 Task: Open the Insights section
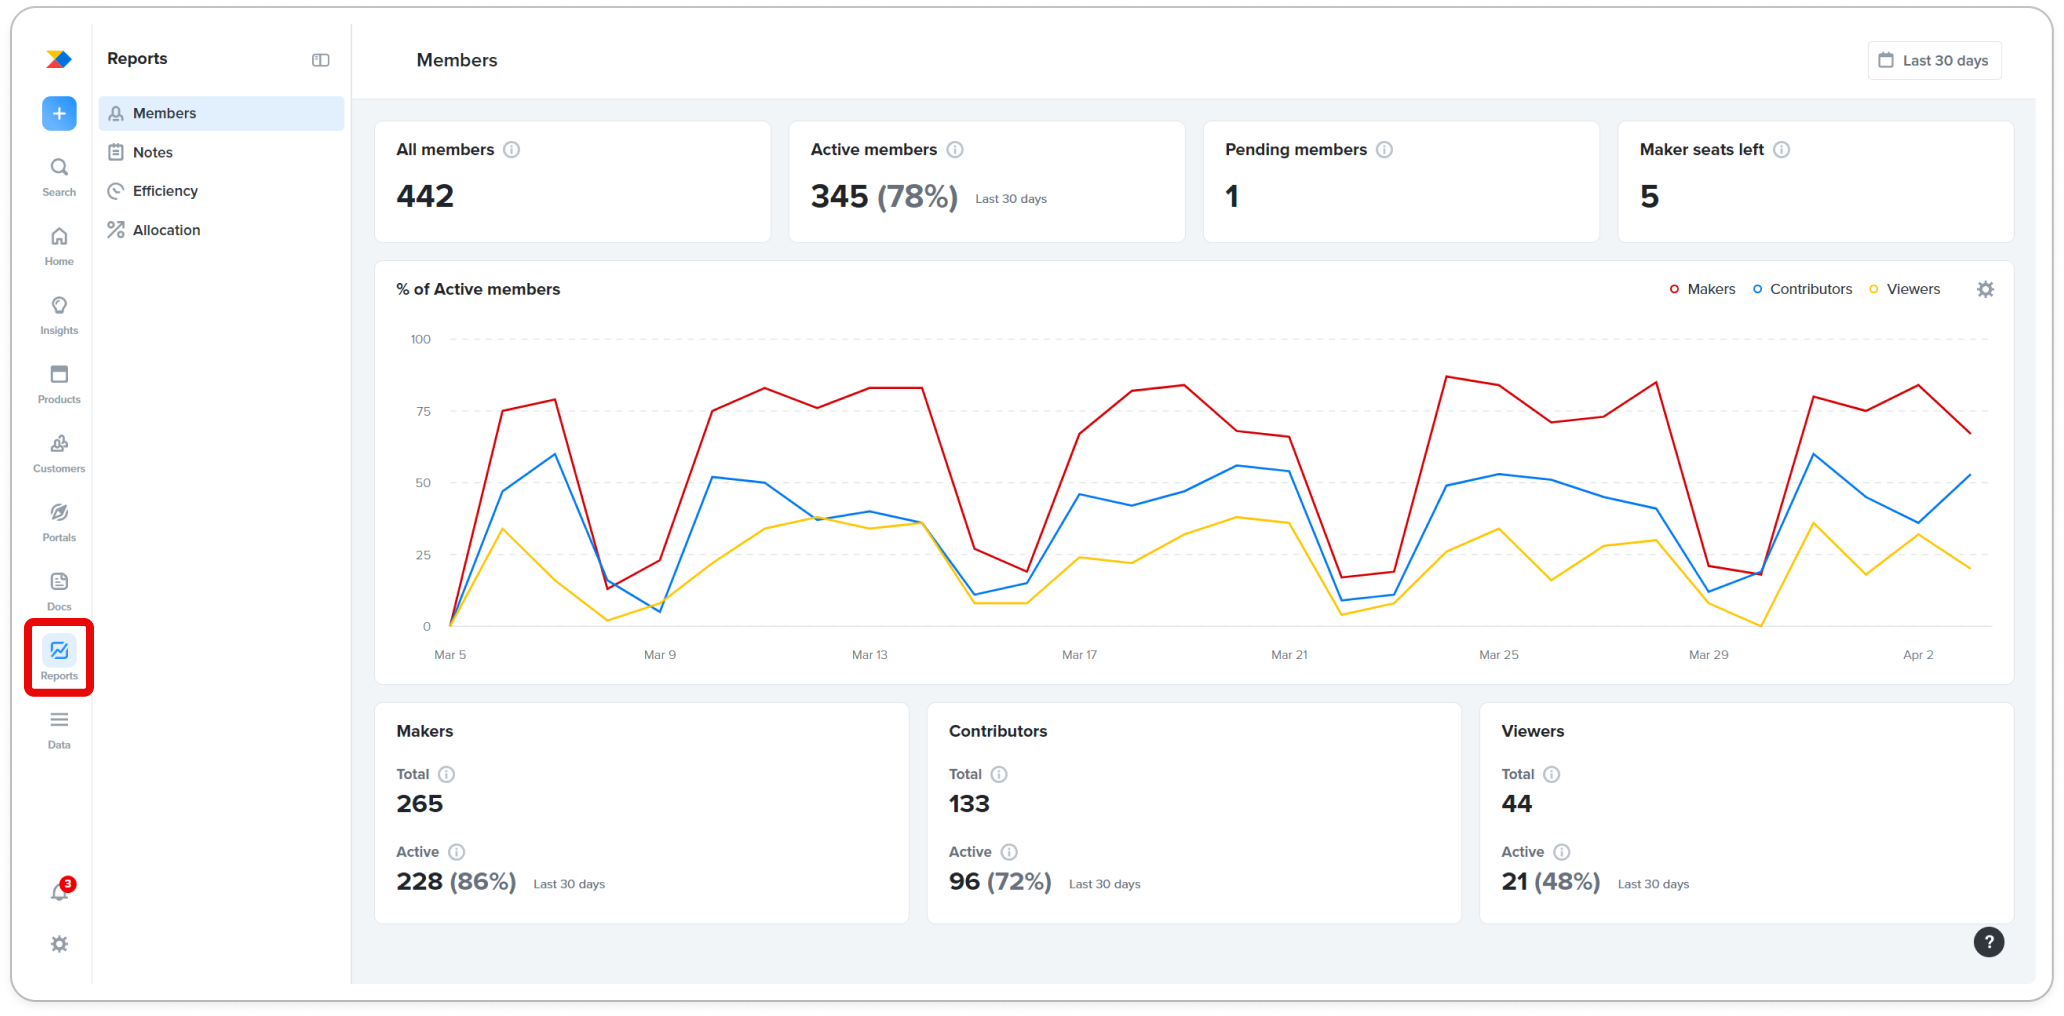tap(59, 315)
